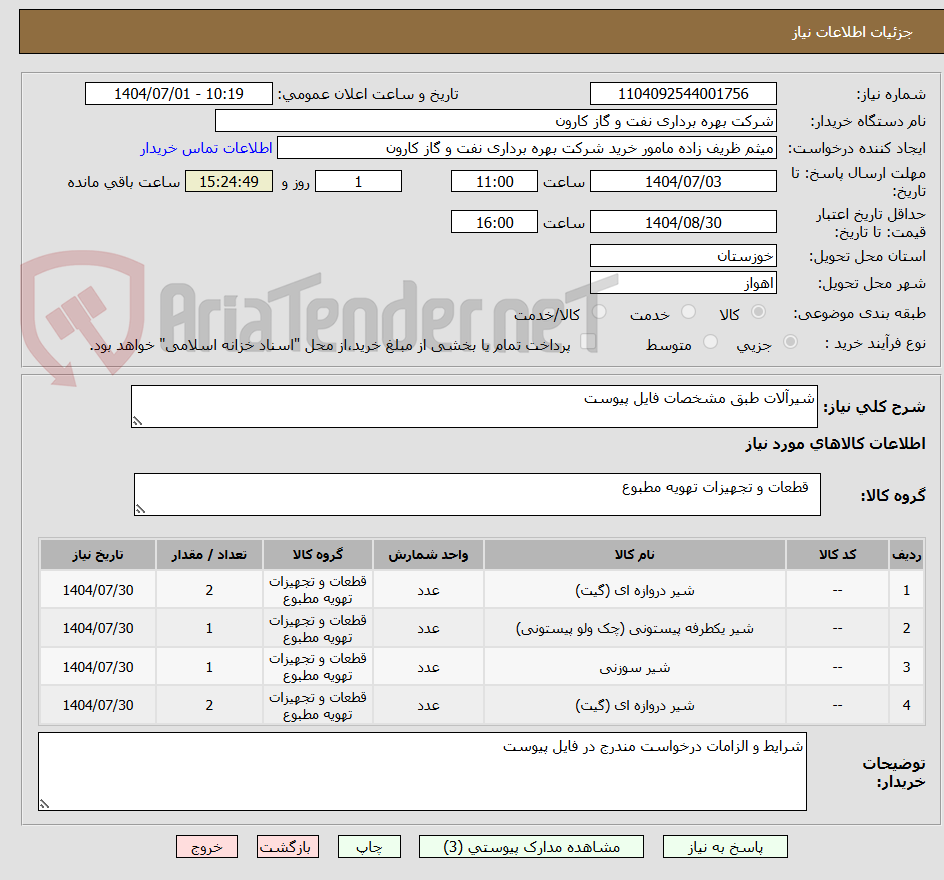Select متوسط purchase process type
The image size is (944, 880).
[x=710, y=341]
